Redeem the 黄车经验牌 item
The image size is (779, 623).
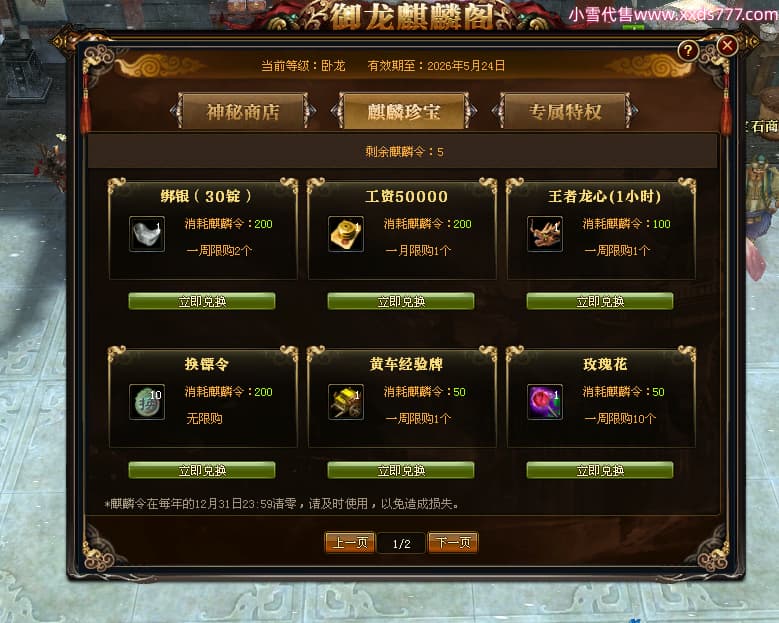401,470
